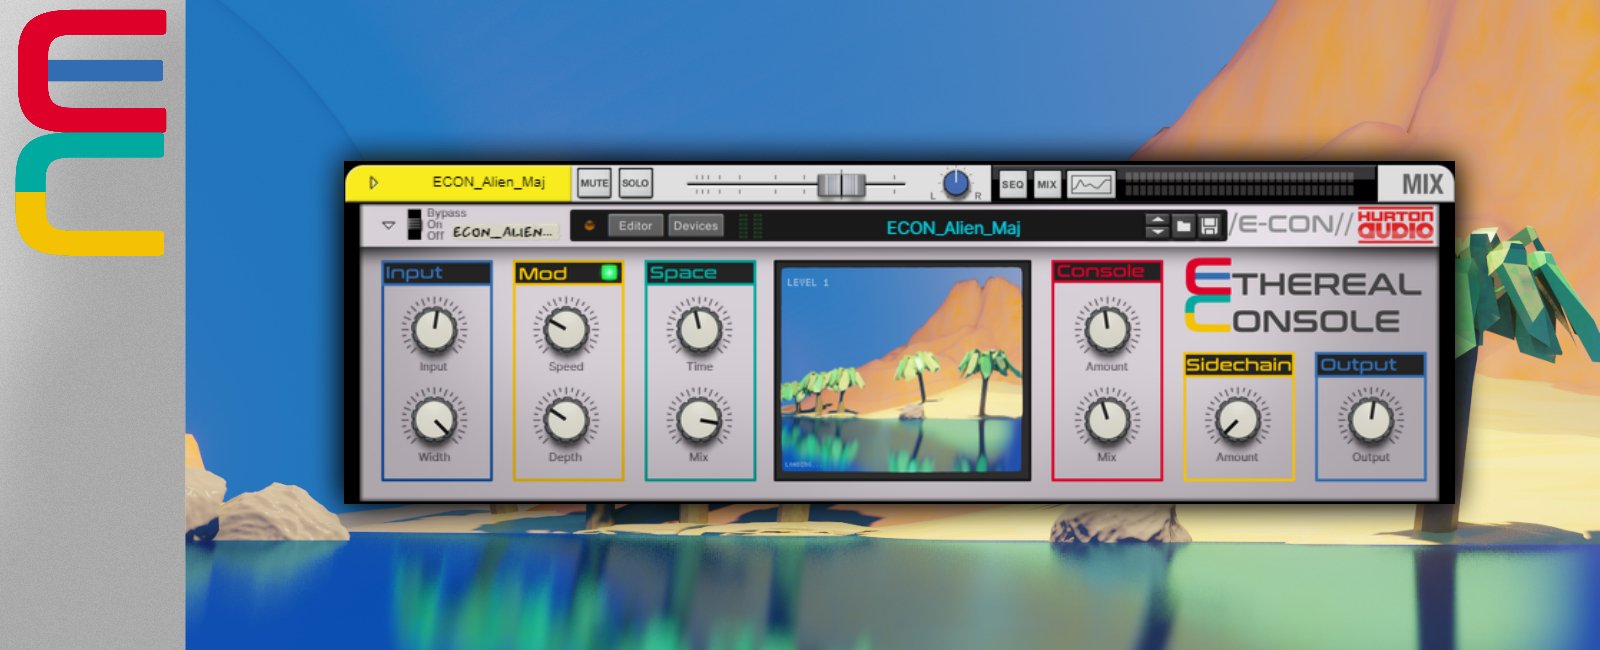Click the /E-CON// device label
This screenshot has height=650, width=1600.
[1291, 224]
